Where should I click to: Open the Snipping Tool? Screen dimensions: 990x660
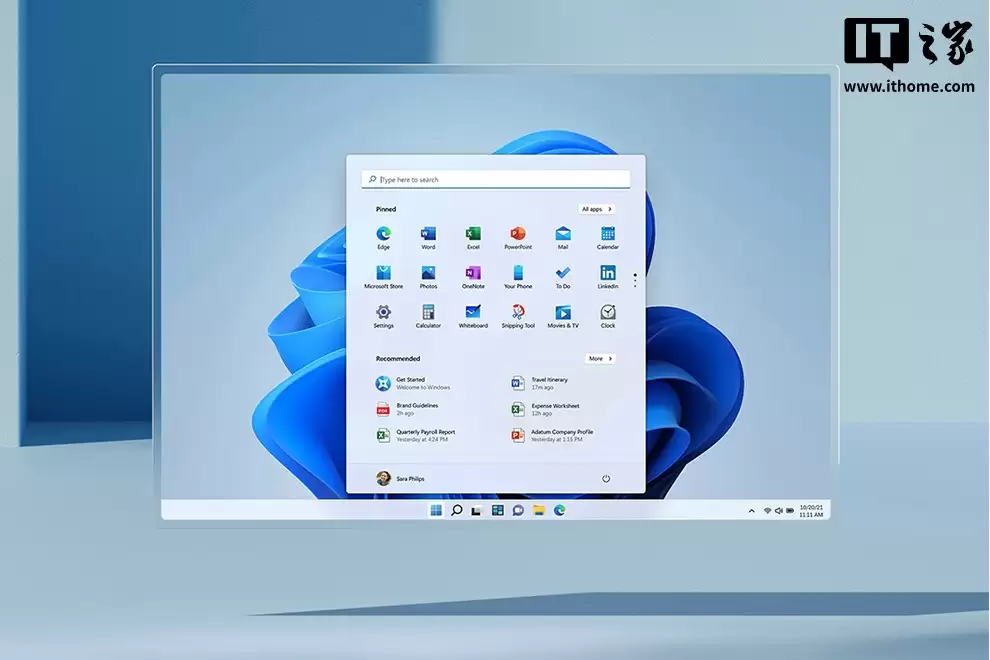point(518,313)
